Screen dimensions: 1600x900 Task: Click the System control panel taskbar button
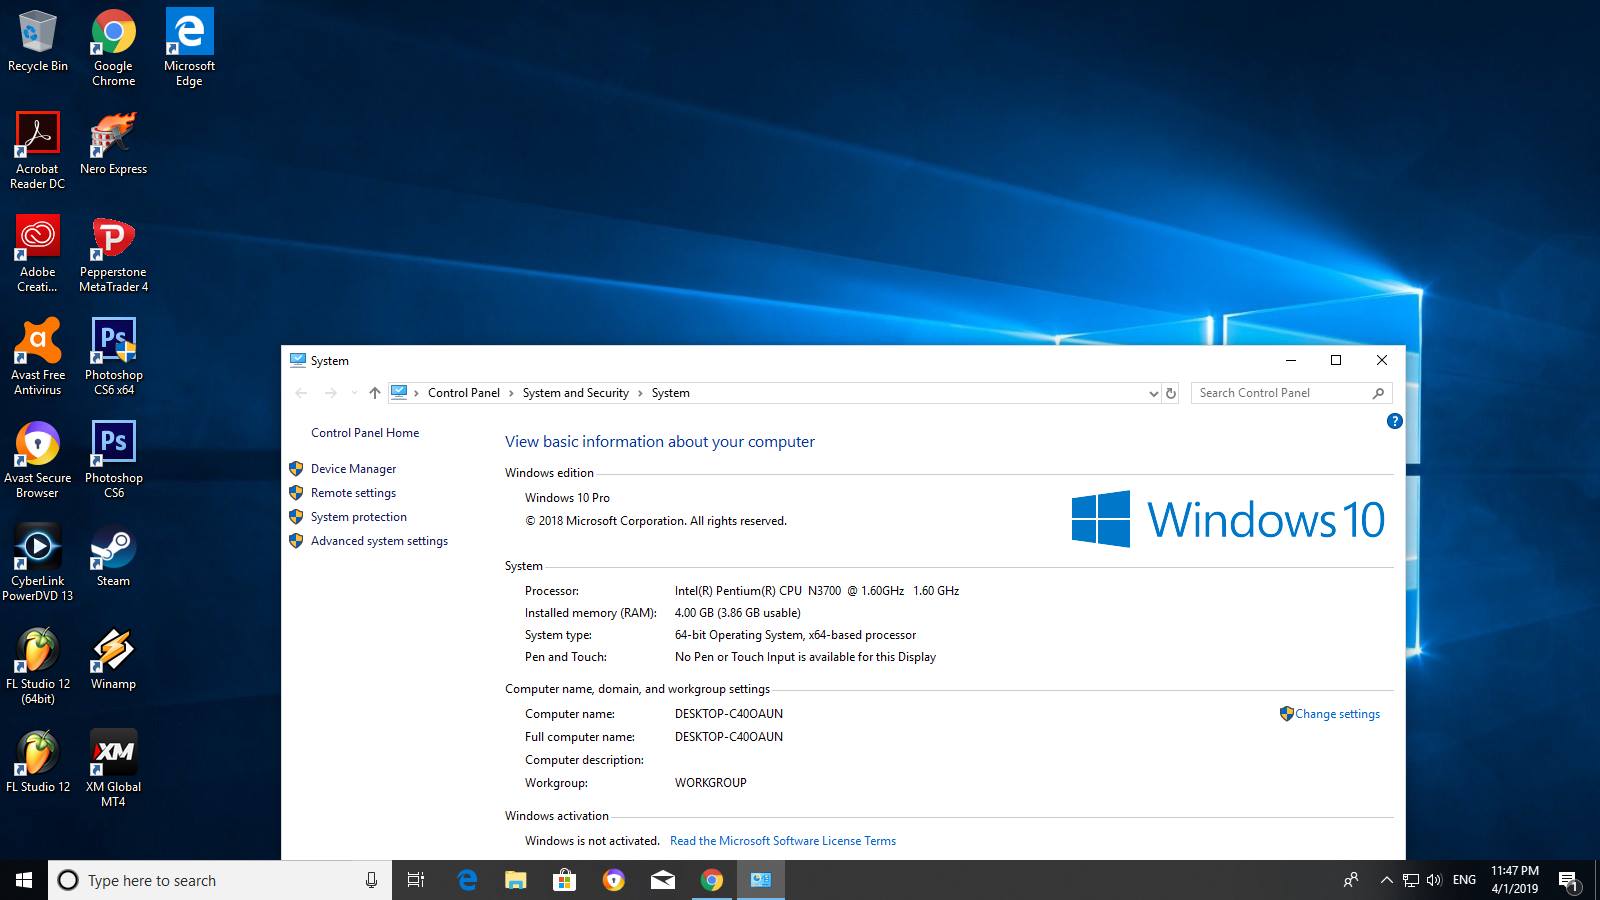[x=761, y=880]
